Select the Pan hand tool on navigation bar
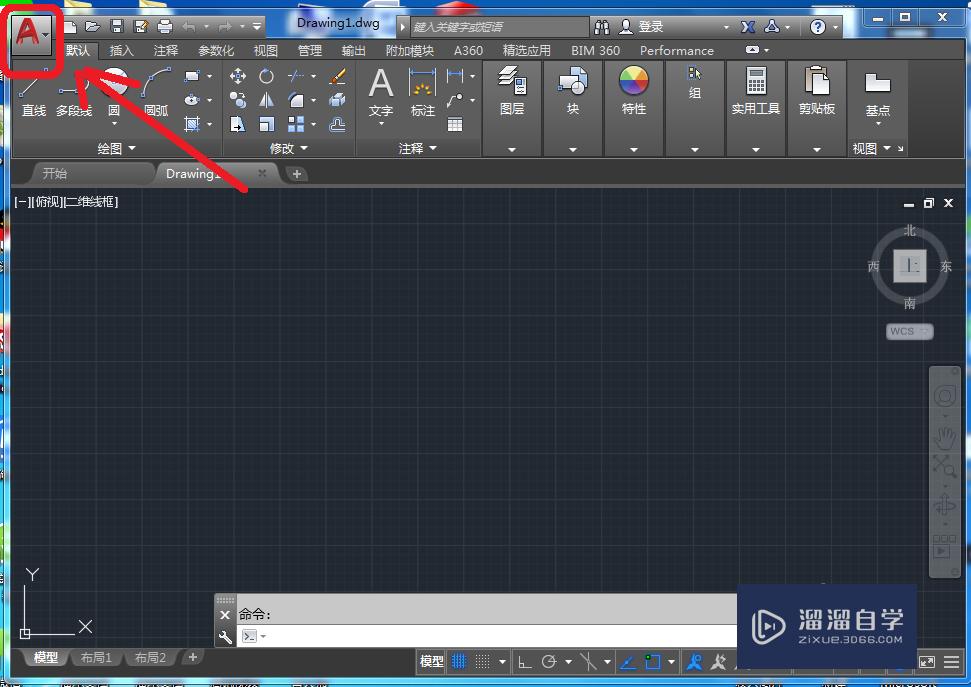Viewport: 971px width, 687px height. click(x=944, y=437)
